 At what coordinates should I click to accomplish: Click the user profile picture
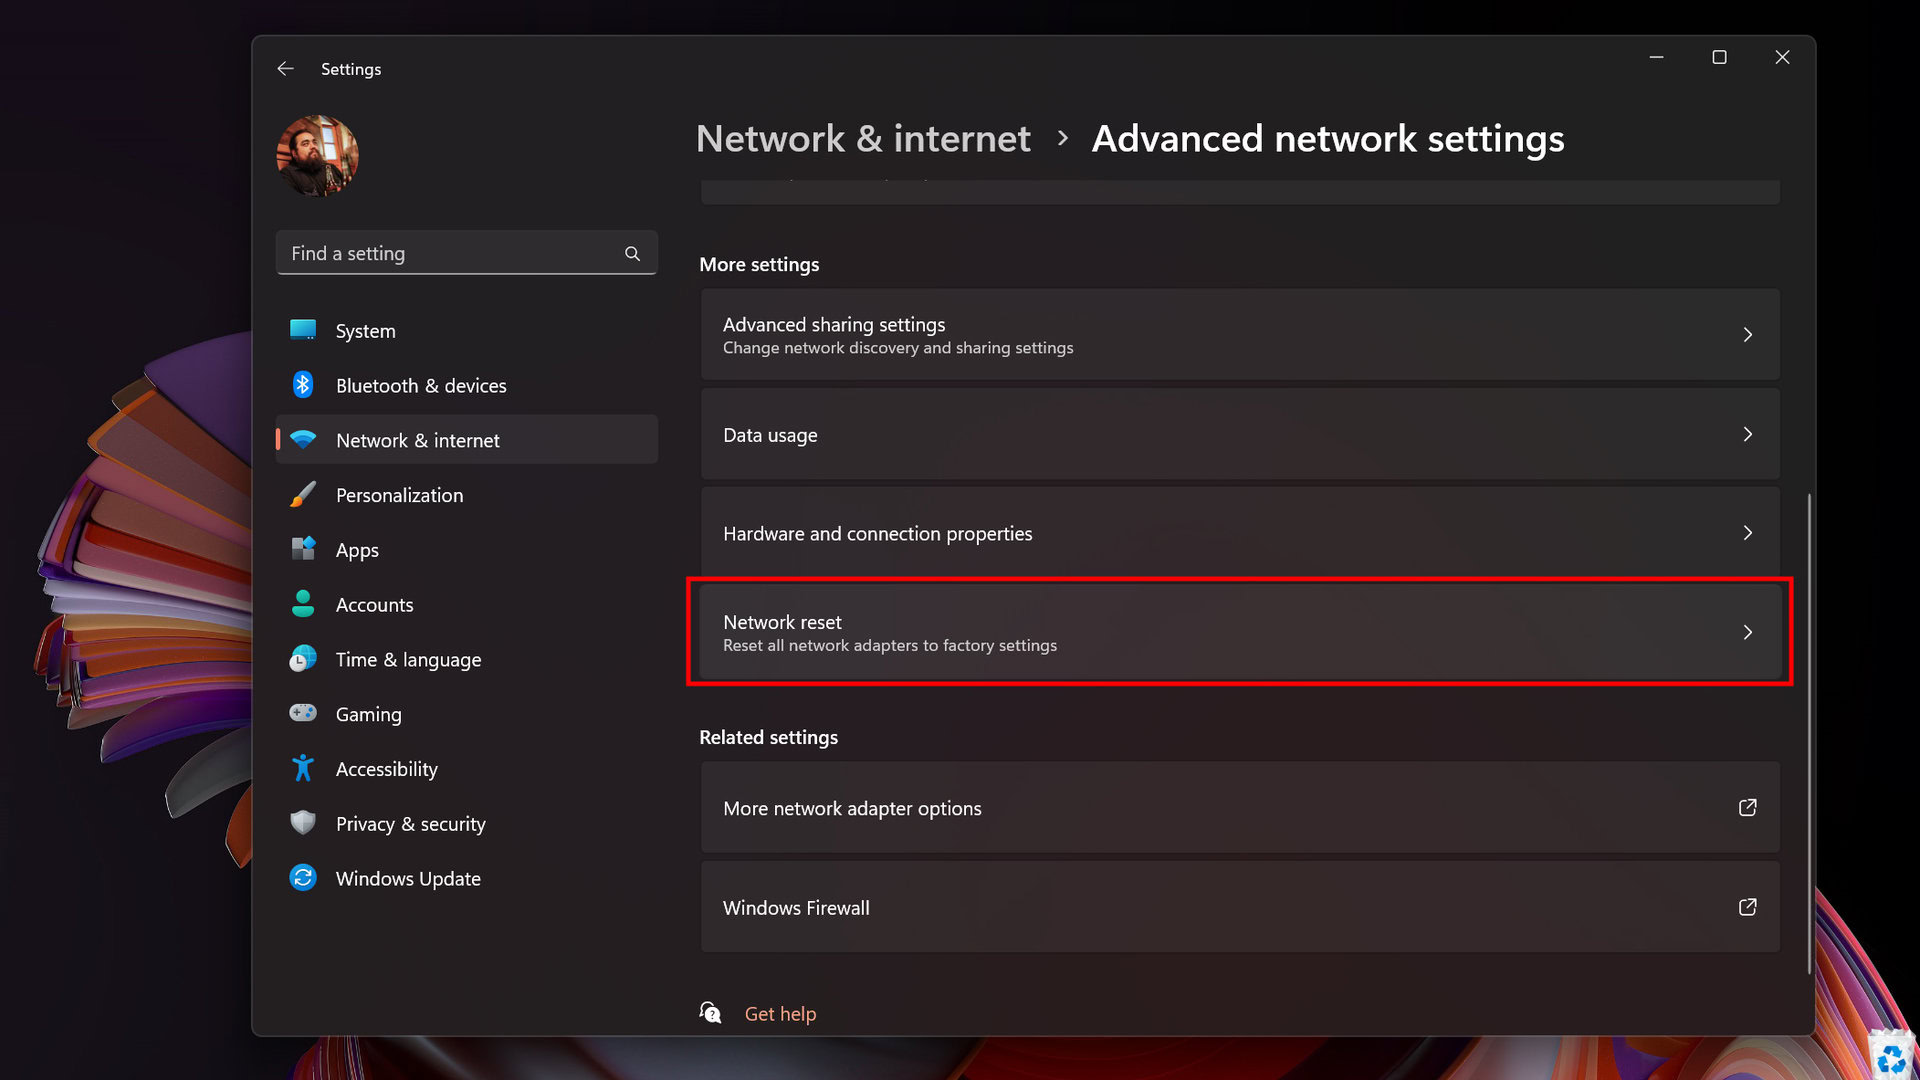click(318, 156)
